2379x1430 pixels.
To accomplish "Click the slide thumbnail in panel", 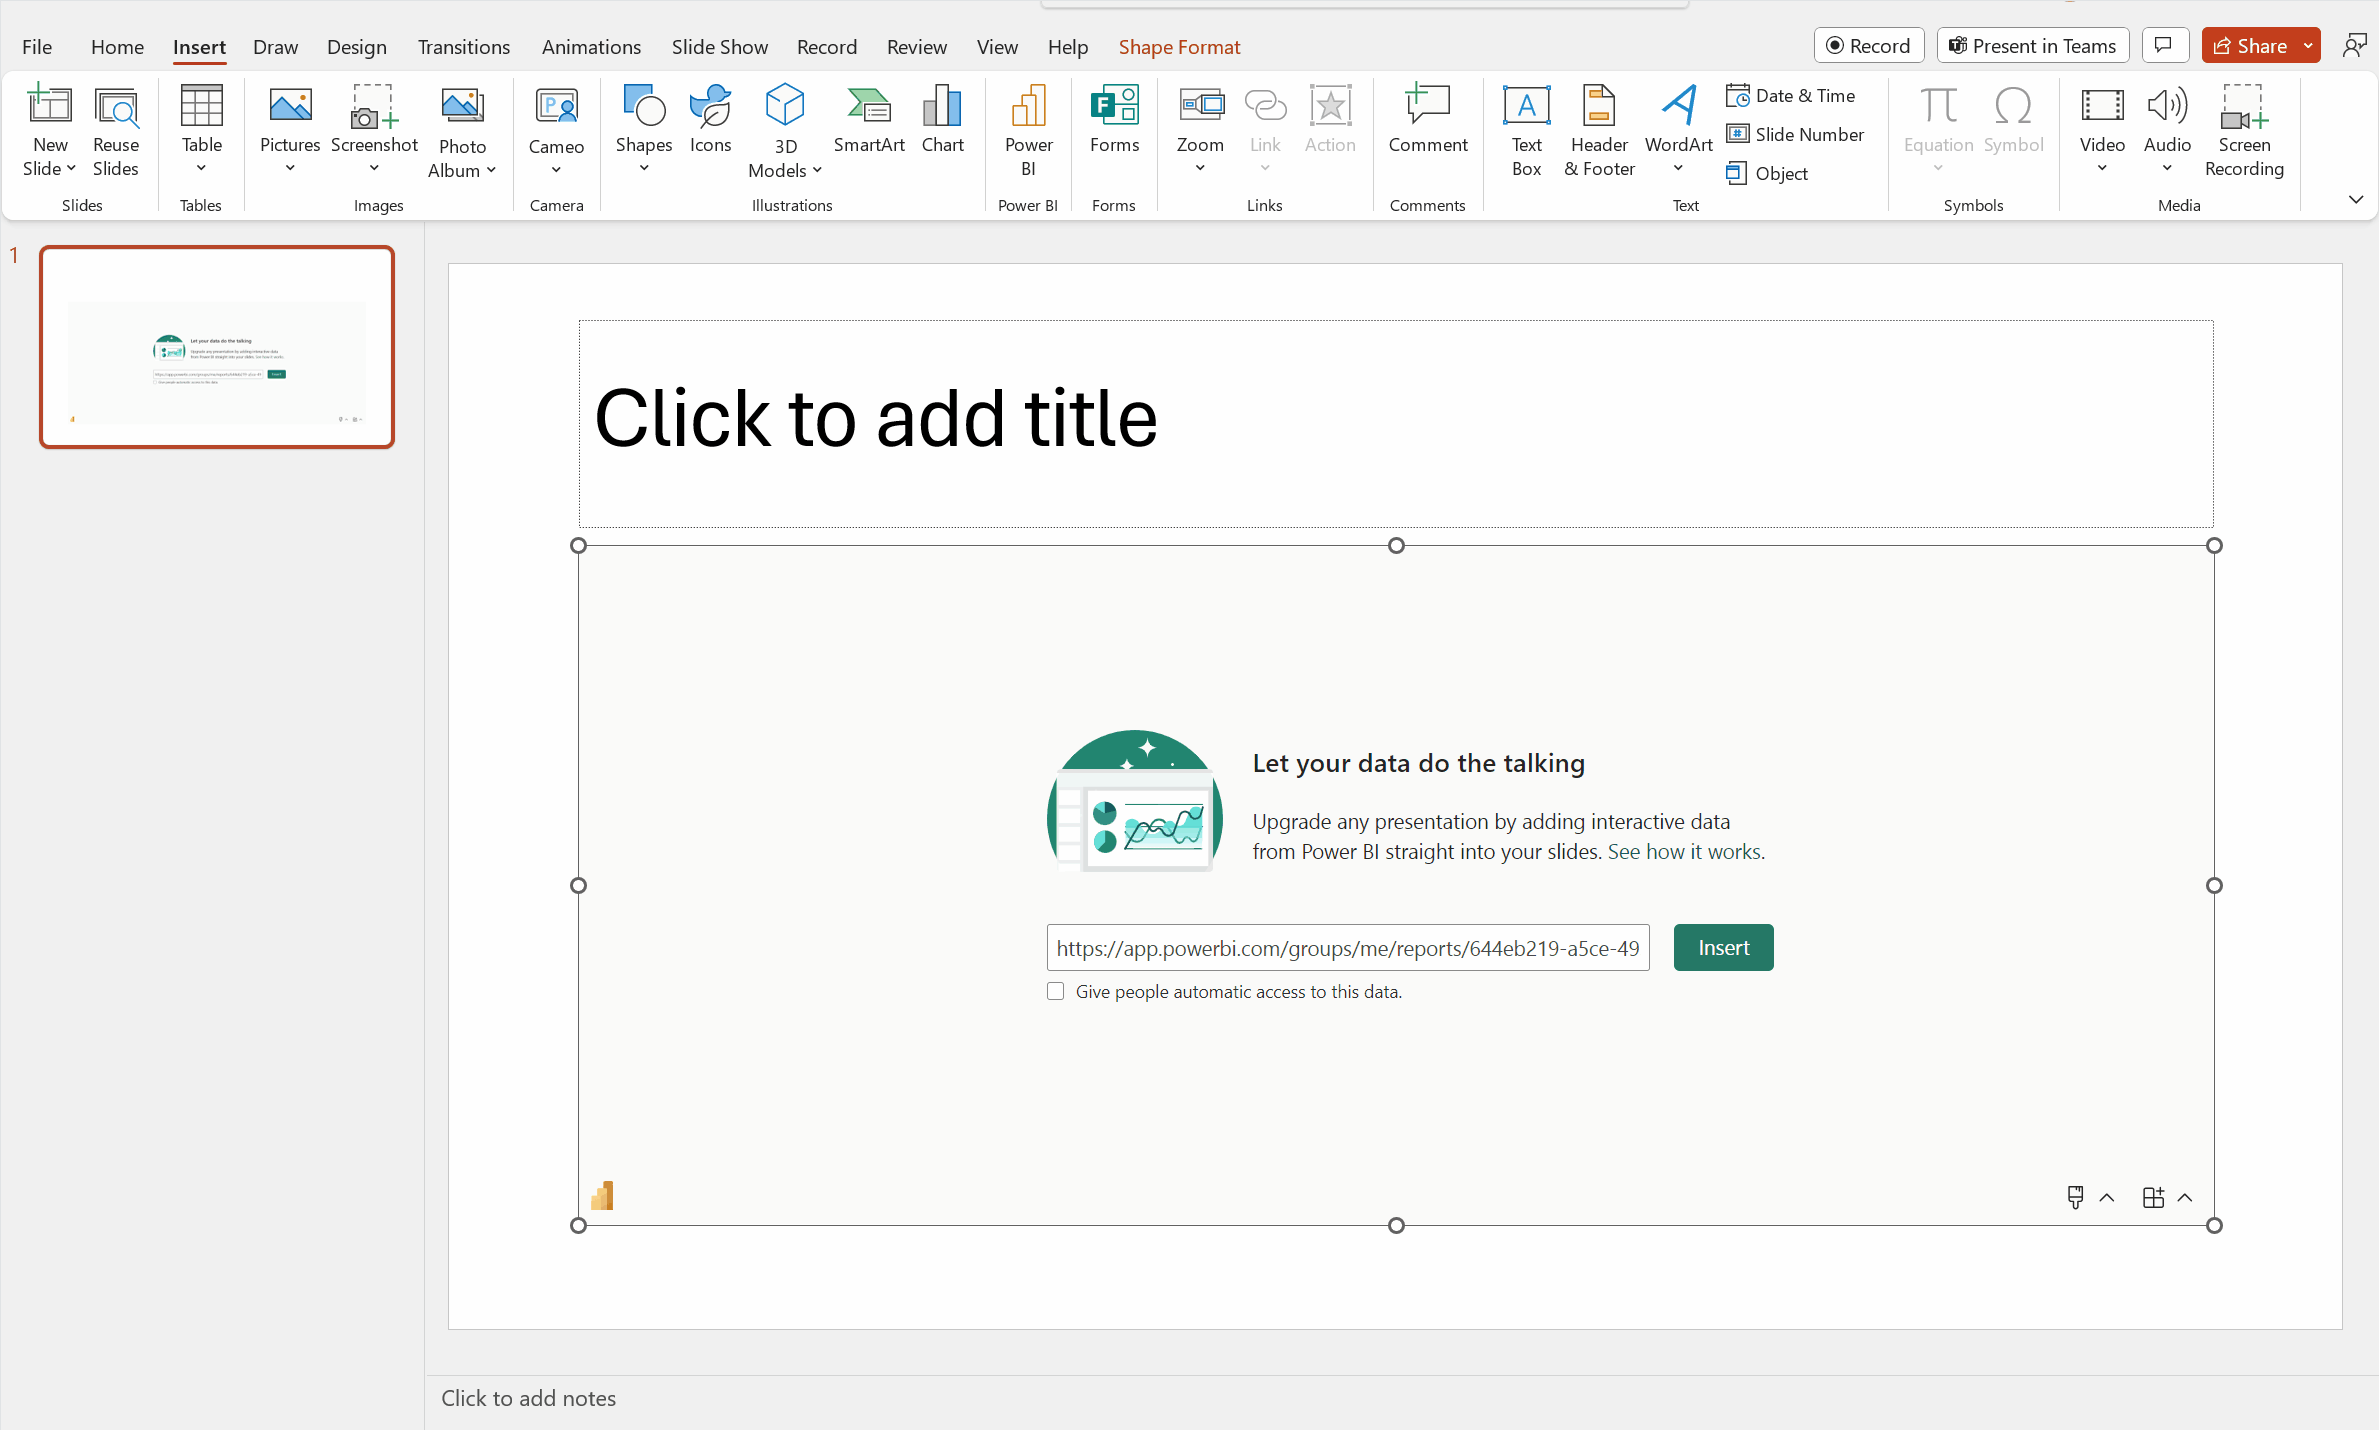I will 216,345.
